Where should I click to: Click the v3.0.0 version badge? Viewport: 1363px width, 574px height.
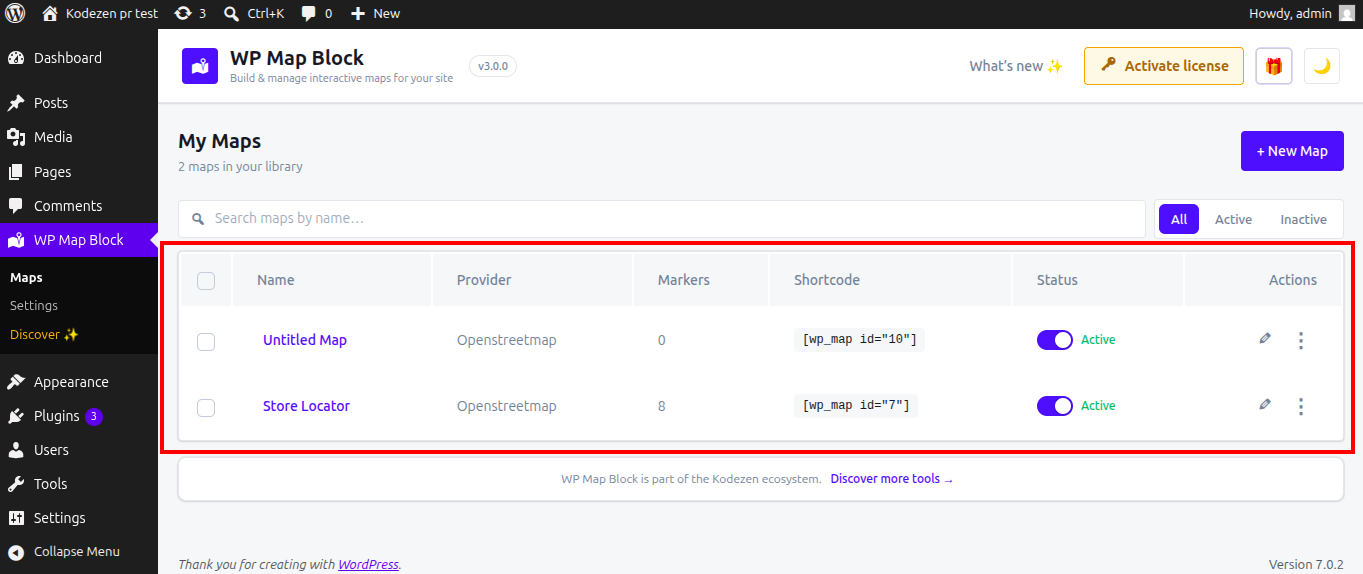point(493,66)
